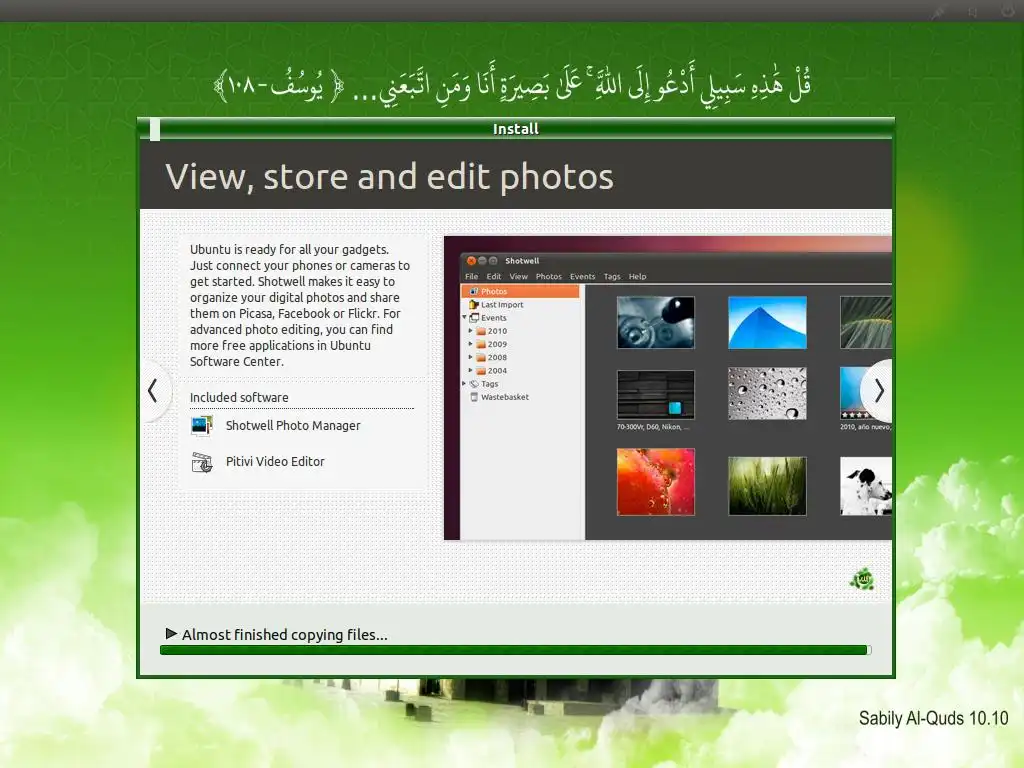The image size is (1024, 768).
Task: Expand the installation details triangle
Action: [171, 633]
